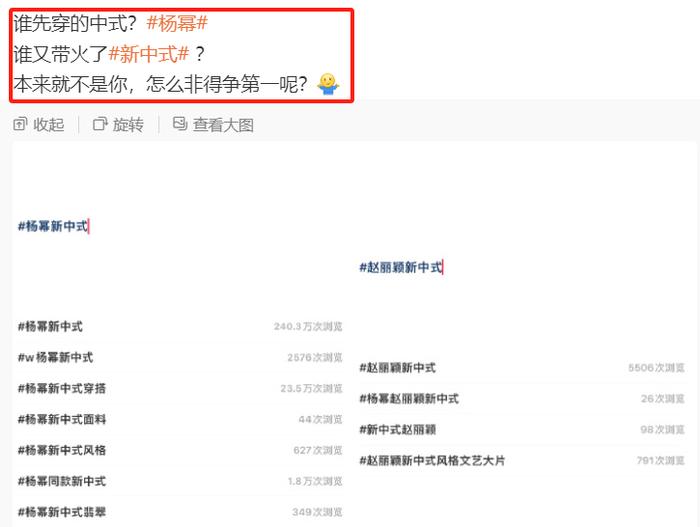Screen dimensions: 700x527
Task: Open the #新中式# hashtag link
Action: (x=149, y=54)
